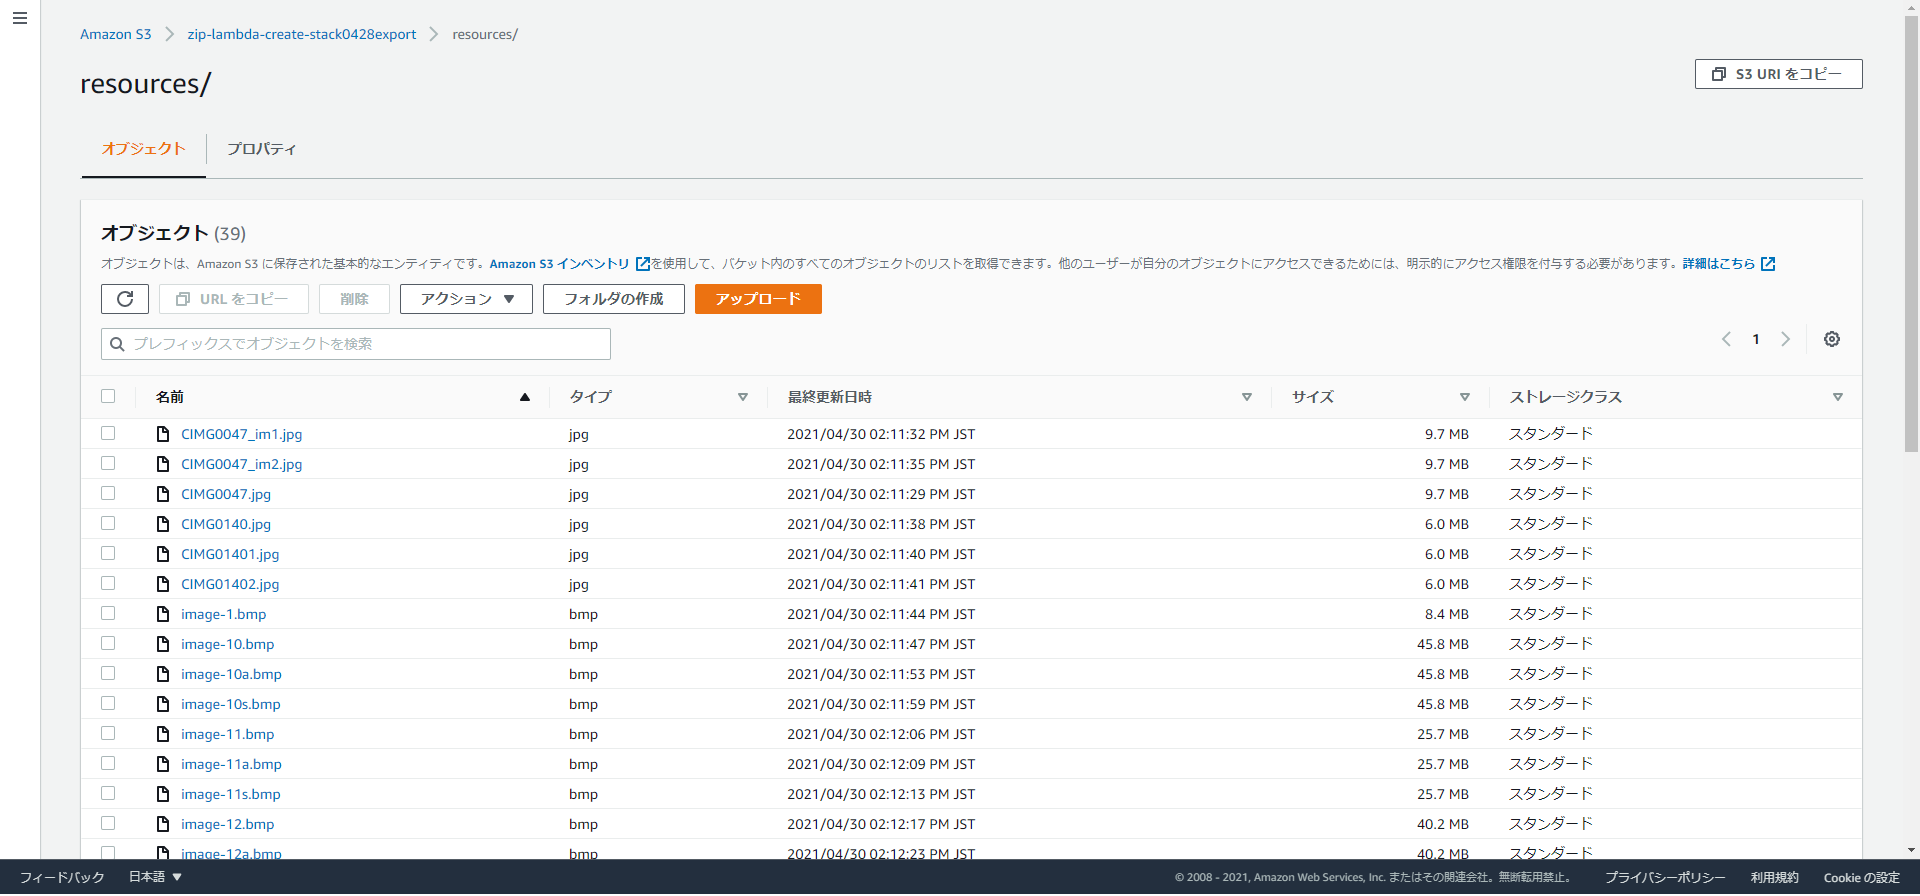Click the file icon for image-1.bmp
The image size is (1920, 896).
[163, 614]
